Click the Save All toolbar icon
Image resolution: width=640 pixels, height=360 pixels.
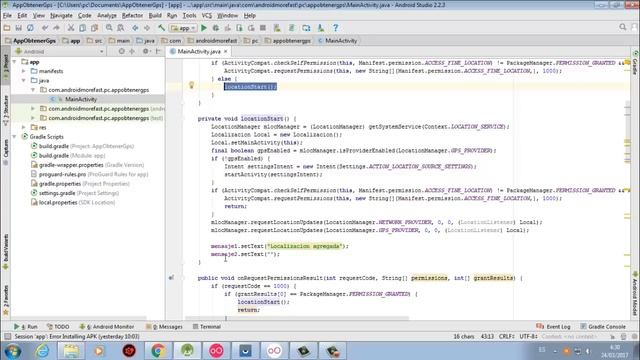[x=18, y=28]
